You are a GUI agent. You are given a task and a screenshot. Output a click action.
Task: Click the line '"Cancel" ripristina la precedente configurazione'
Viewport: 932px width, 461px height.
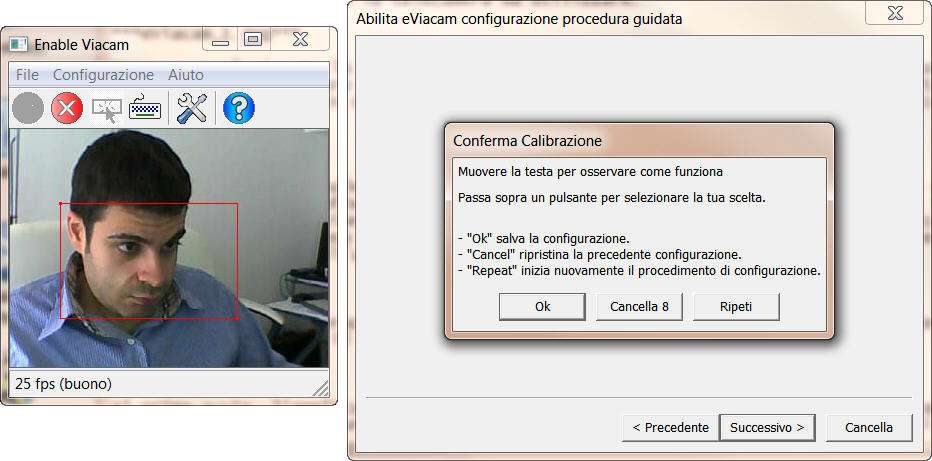[x=600, y=255]
